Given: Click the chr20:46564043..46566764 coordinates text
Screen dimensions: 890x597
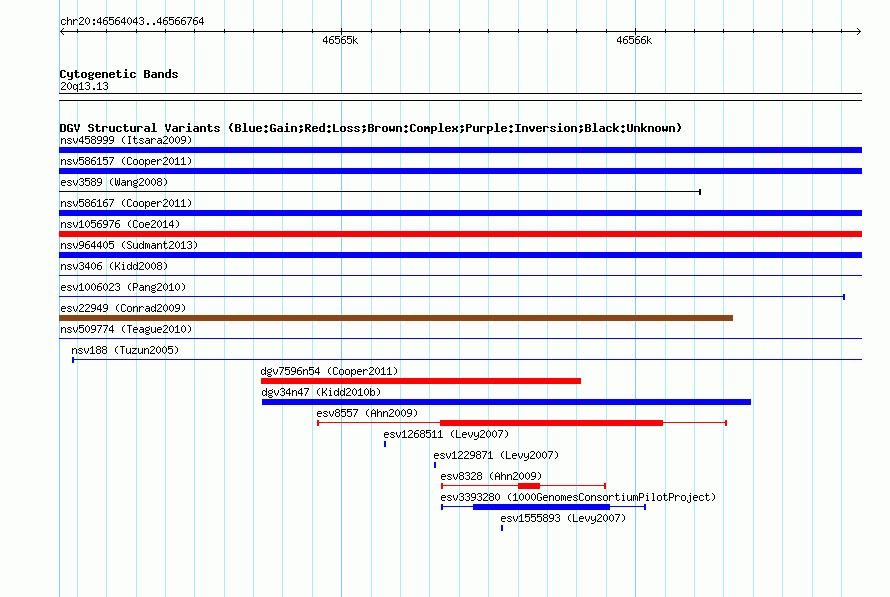Looking at the screenshot, I should (132, 21).
